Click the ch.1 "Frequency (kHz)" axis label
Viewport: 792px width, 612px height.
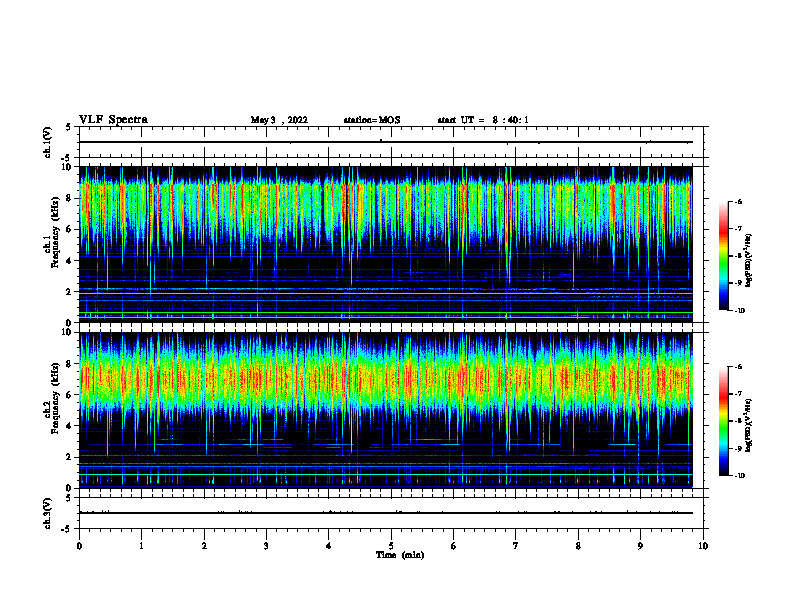pyautogui.click(x=55, y=230)
